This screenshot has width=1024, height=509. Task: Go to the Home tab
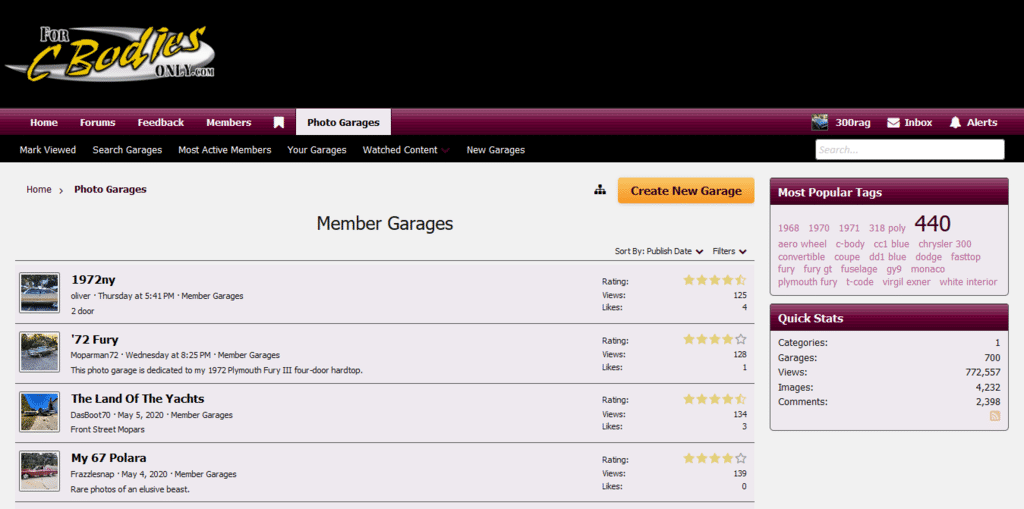44,122
